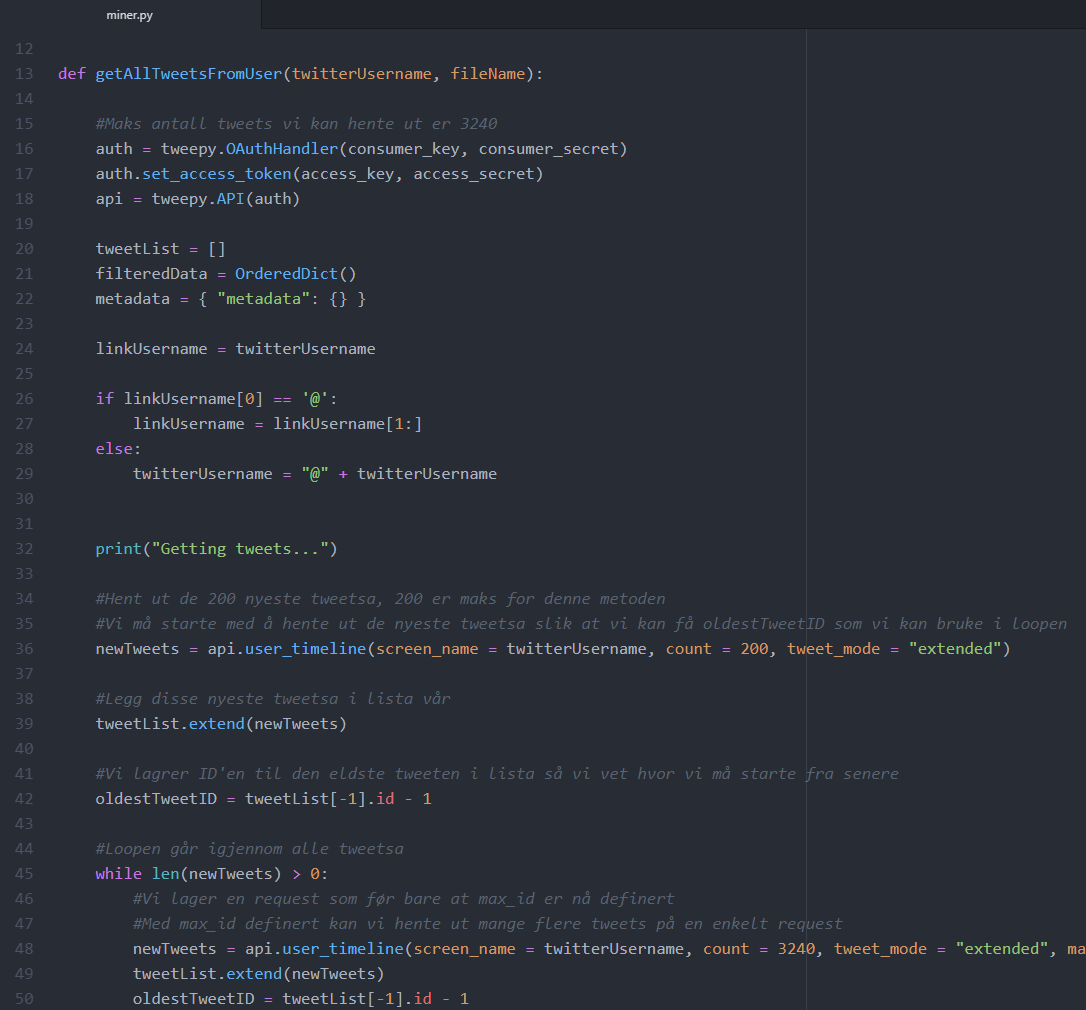Screen dimensions: 1086x1010
Task: Click line number 13 in the gutter
Action: pyautogui.click(x=25, y=74)
